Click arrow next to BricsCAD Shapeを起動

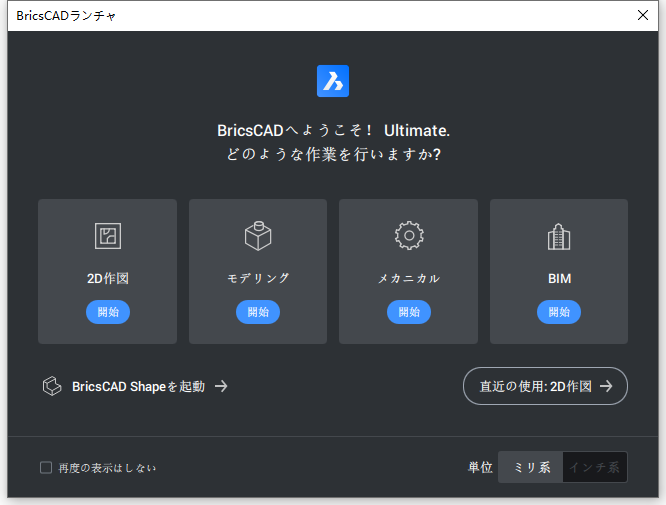tap(221, 386)
